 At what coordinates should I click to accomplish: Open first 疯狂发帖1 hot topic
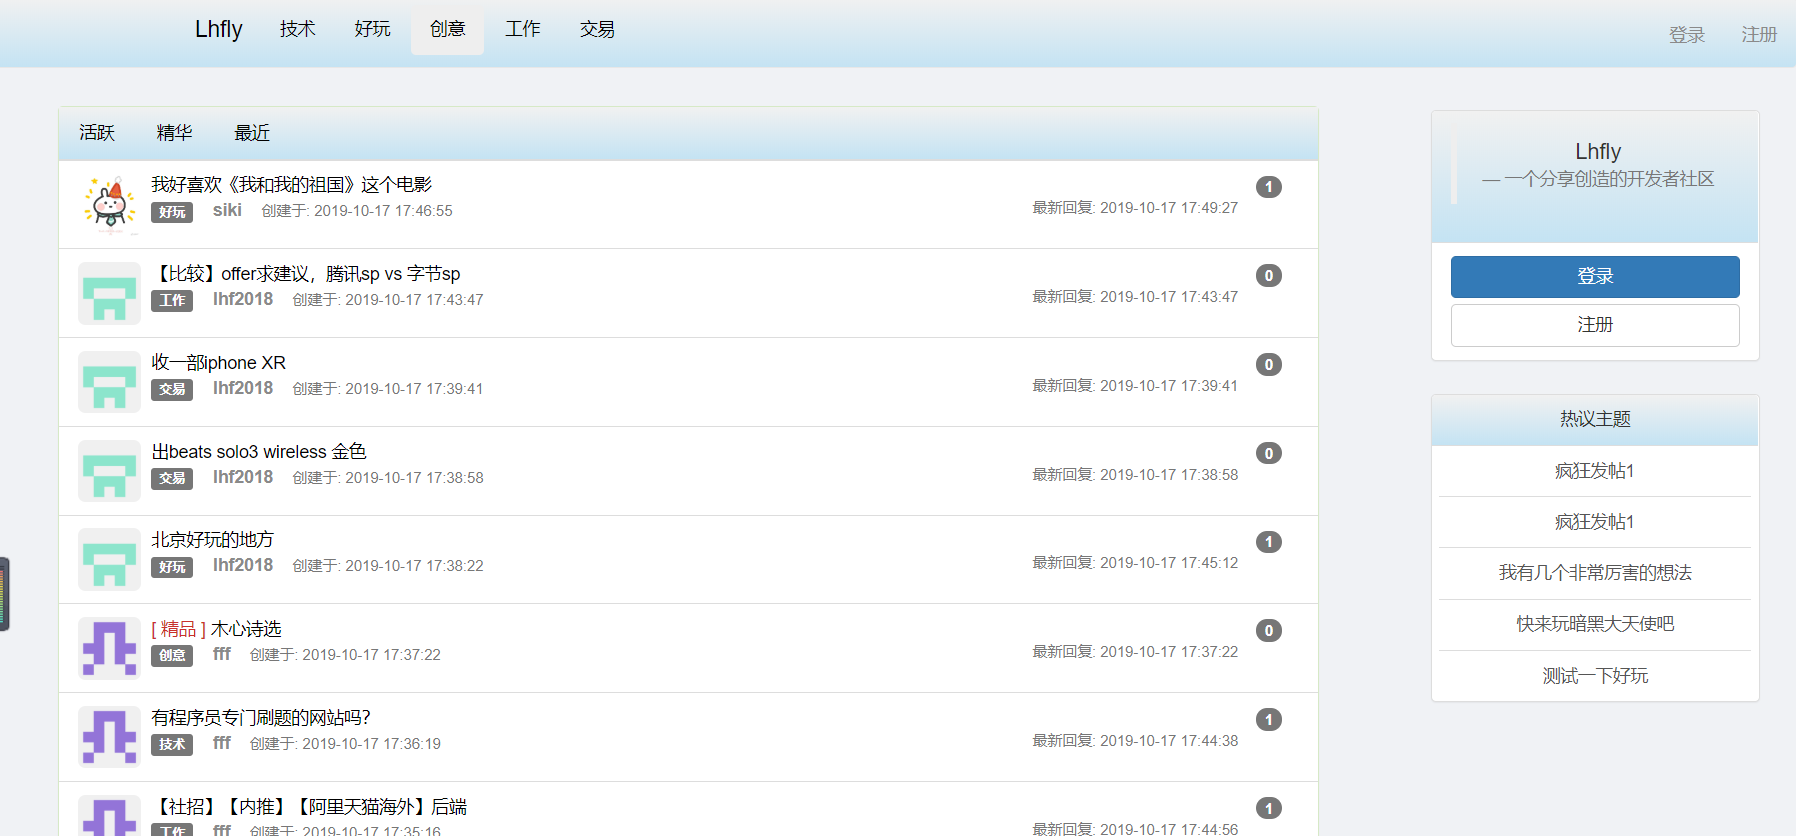pos(1595,471)
